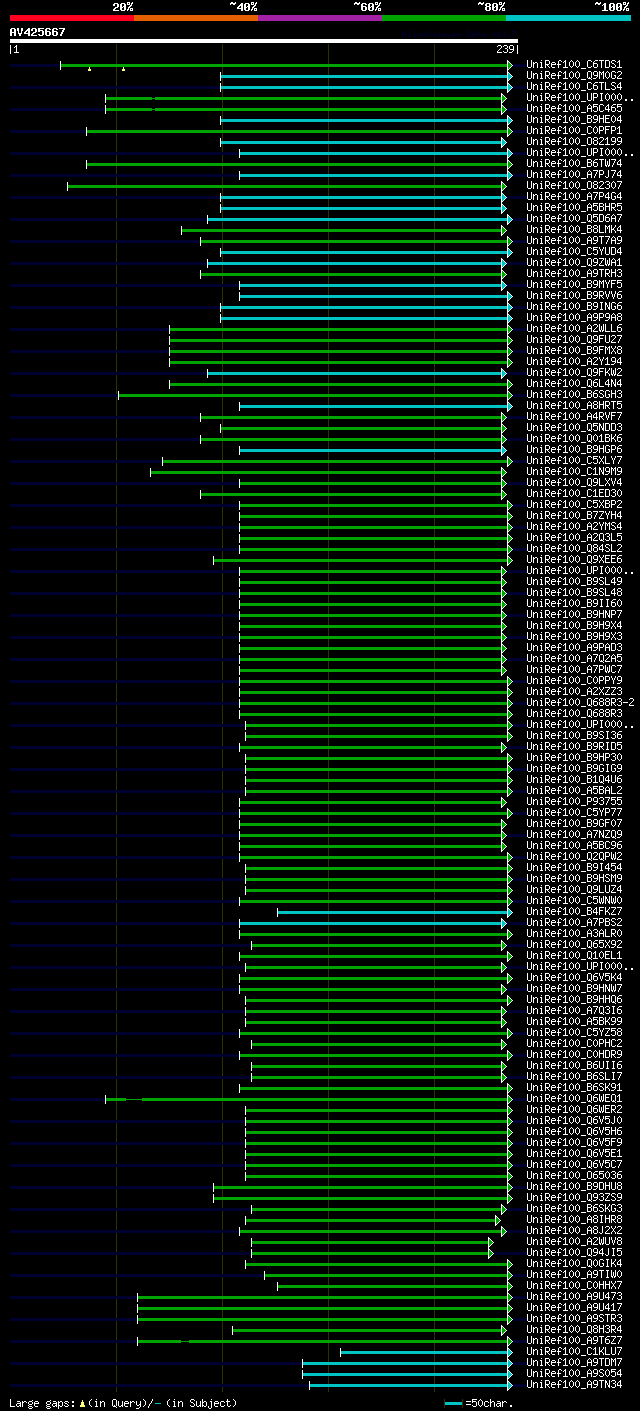Click the cyan alignment bar for Q9M0G2
This screenshot has height=1411, width=640.
click(366, 75)
